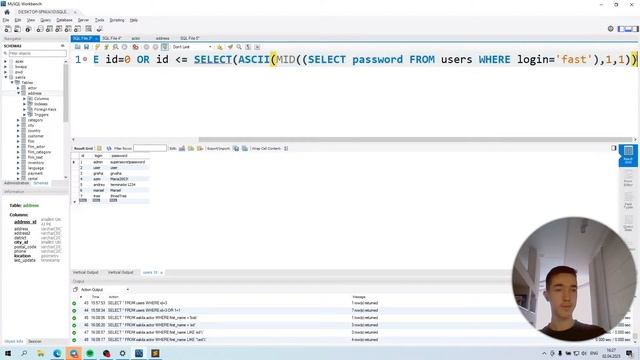Switch to the Administration navigator tab

16,183
